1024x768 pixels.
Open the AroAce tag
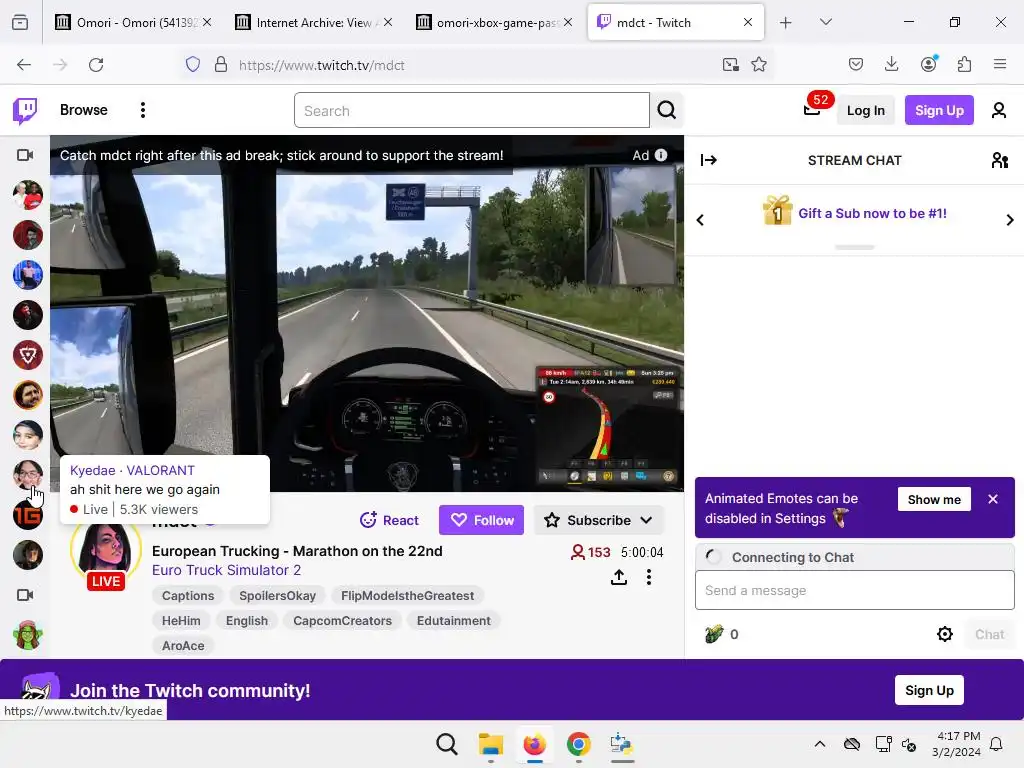point(183,646)
